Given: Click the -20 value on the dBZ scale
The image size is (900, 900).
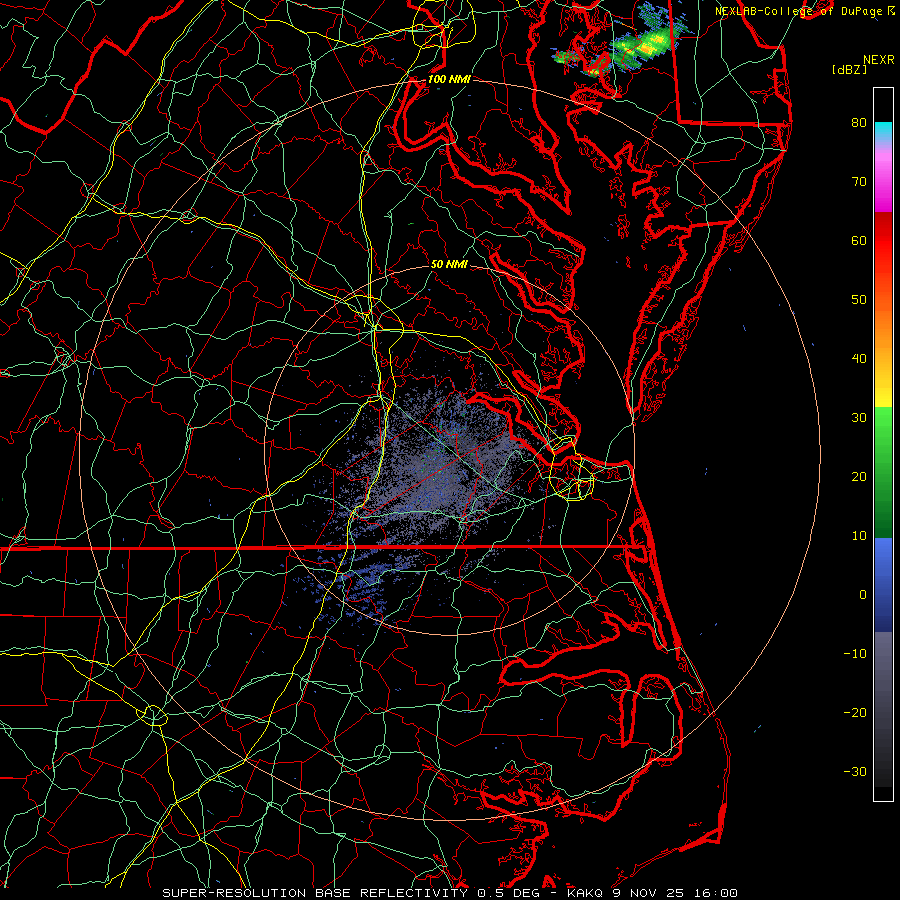Looking at the screenshot, I should click(x=855, y=712).
